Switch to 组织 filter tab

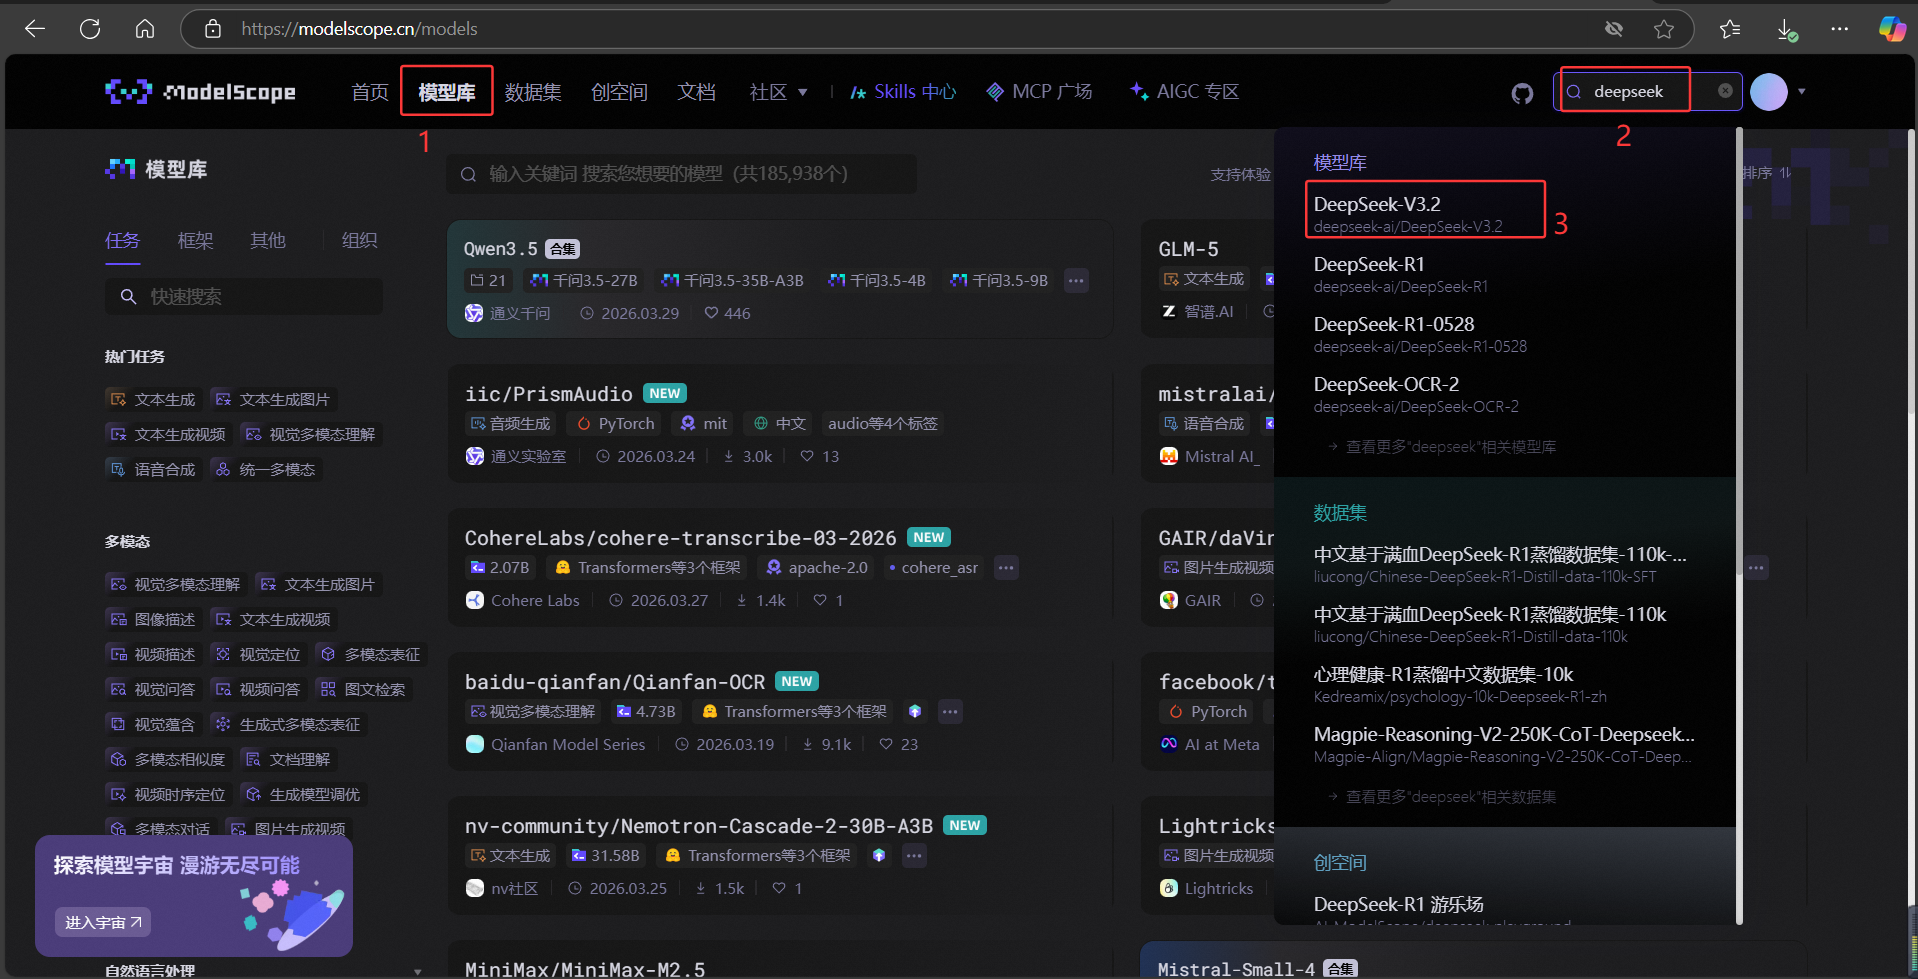point(359,240)
